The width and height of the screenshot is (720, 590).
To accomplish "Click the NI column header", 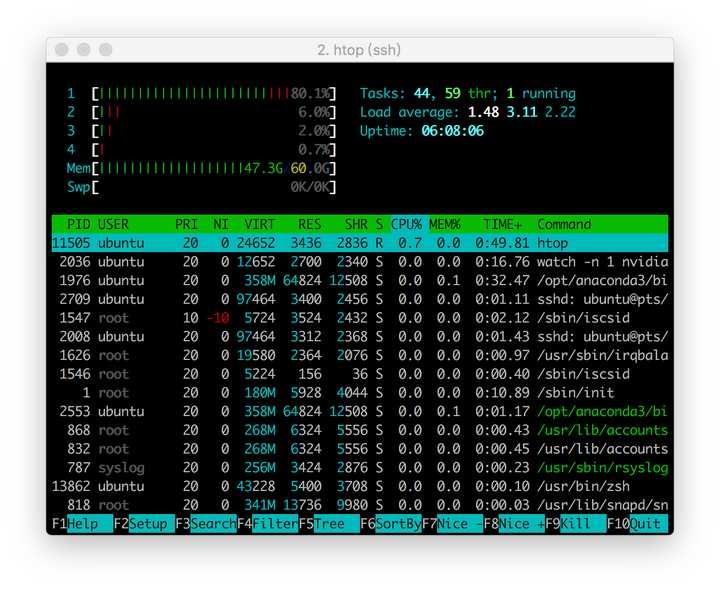I will tap(221, 224).
